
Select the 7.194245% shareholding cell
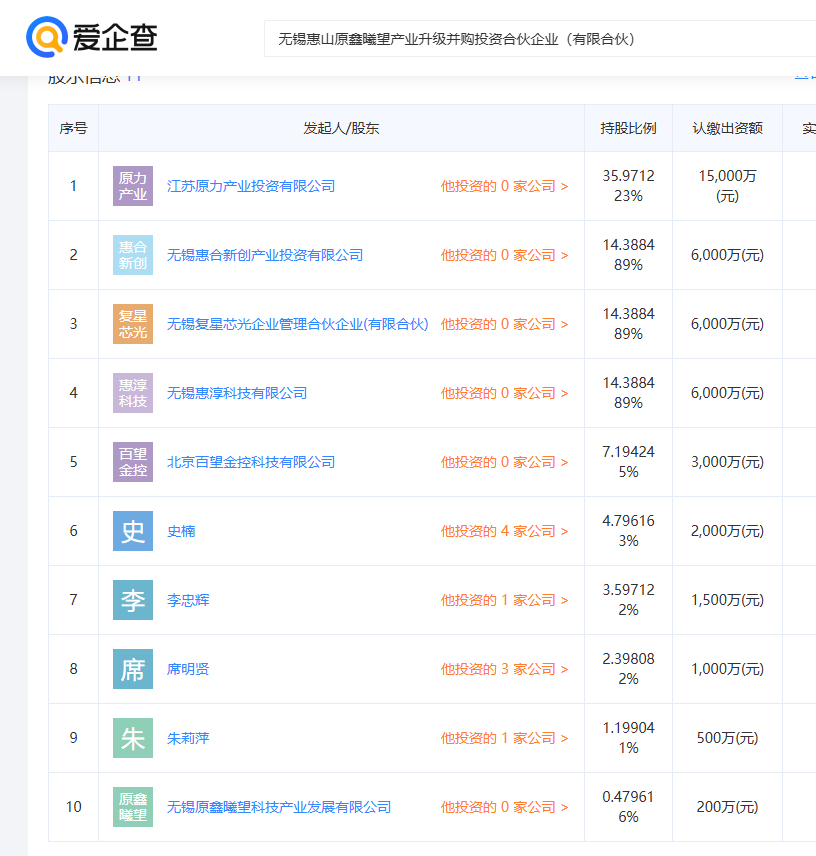628,462
